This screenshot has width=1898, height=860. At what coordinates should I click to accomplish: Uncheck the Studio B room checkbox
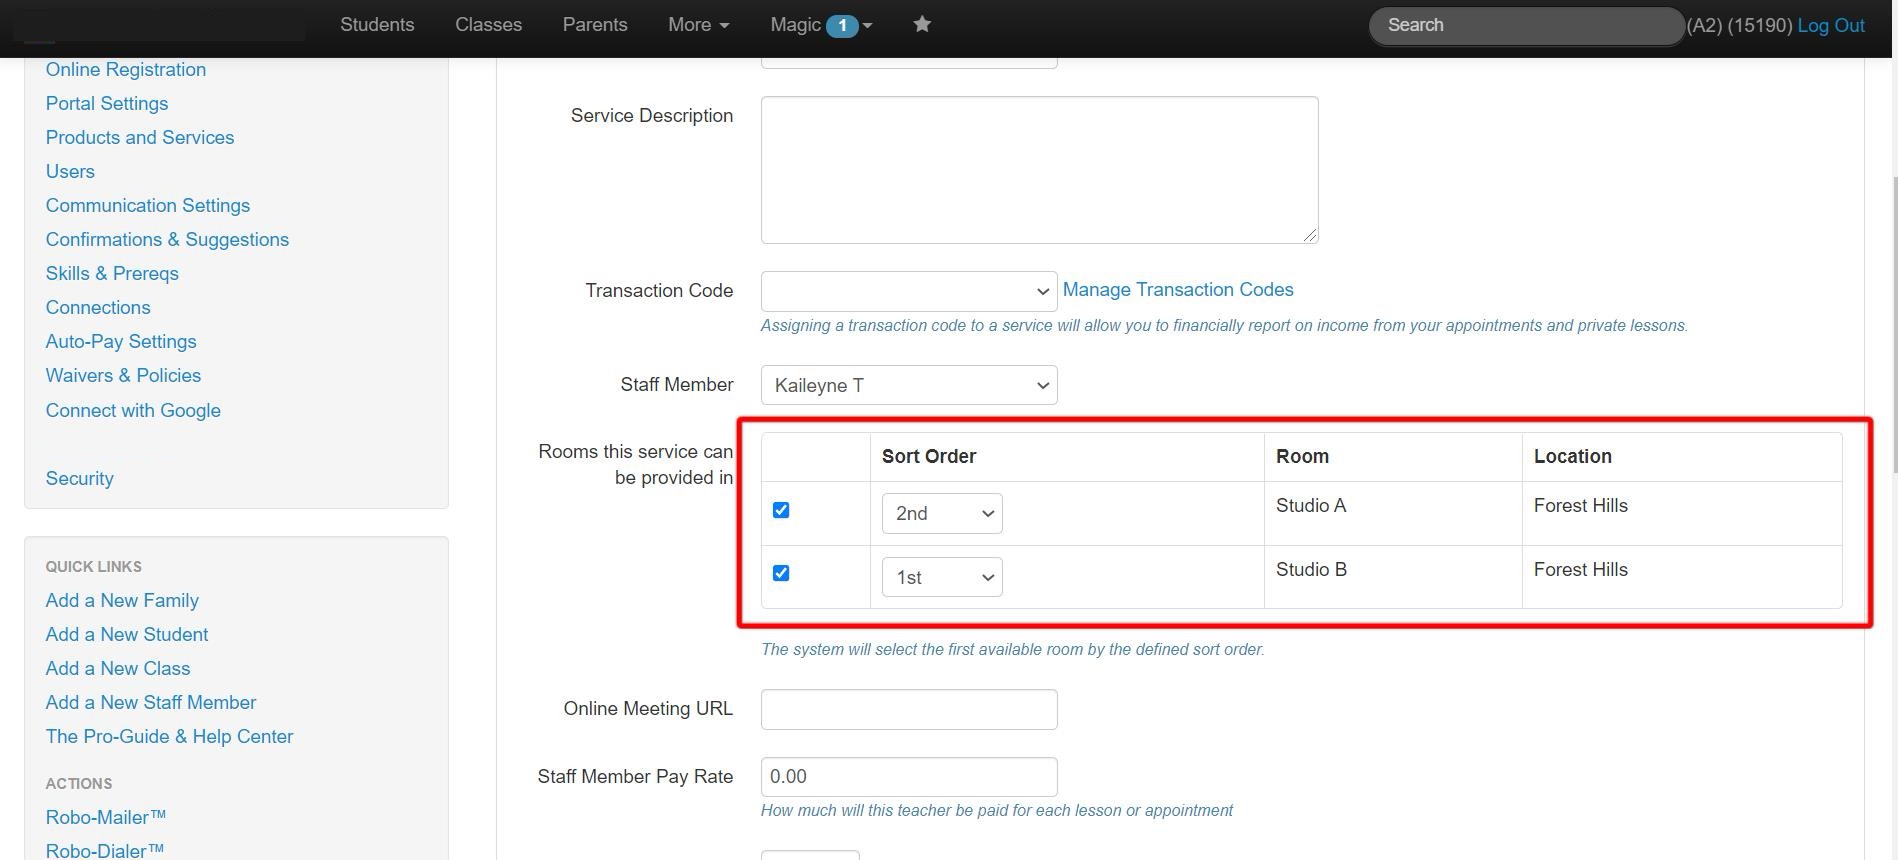(x=781, y=573)
